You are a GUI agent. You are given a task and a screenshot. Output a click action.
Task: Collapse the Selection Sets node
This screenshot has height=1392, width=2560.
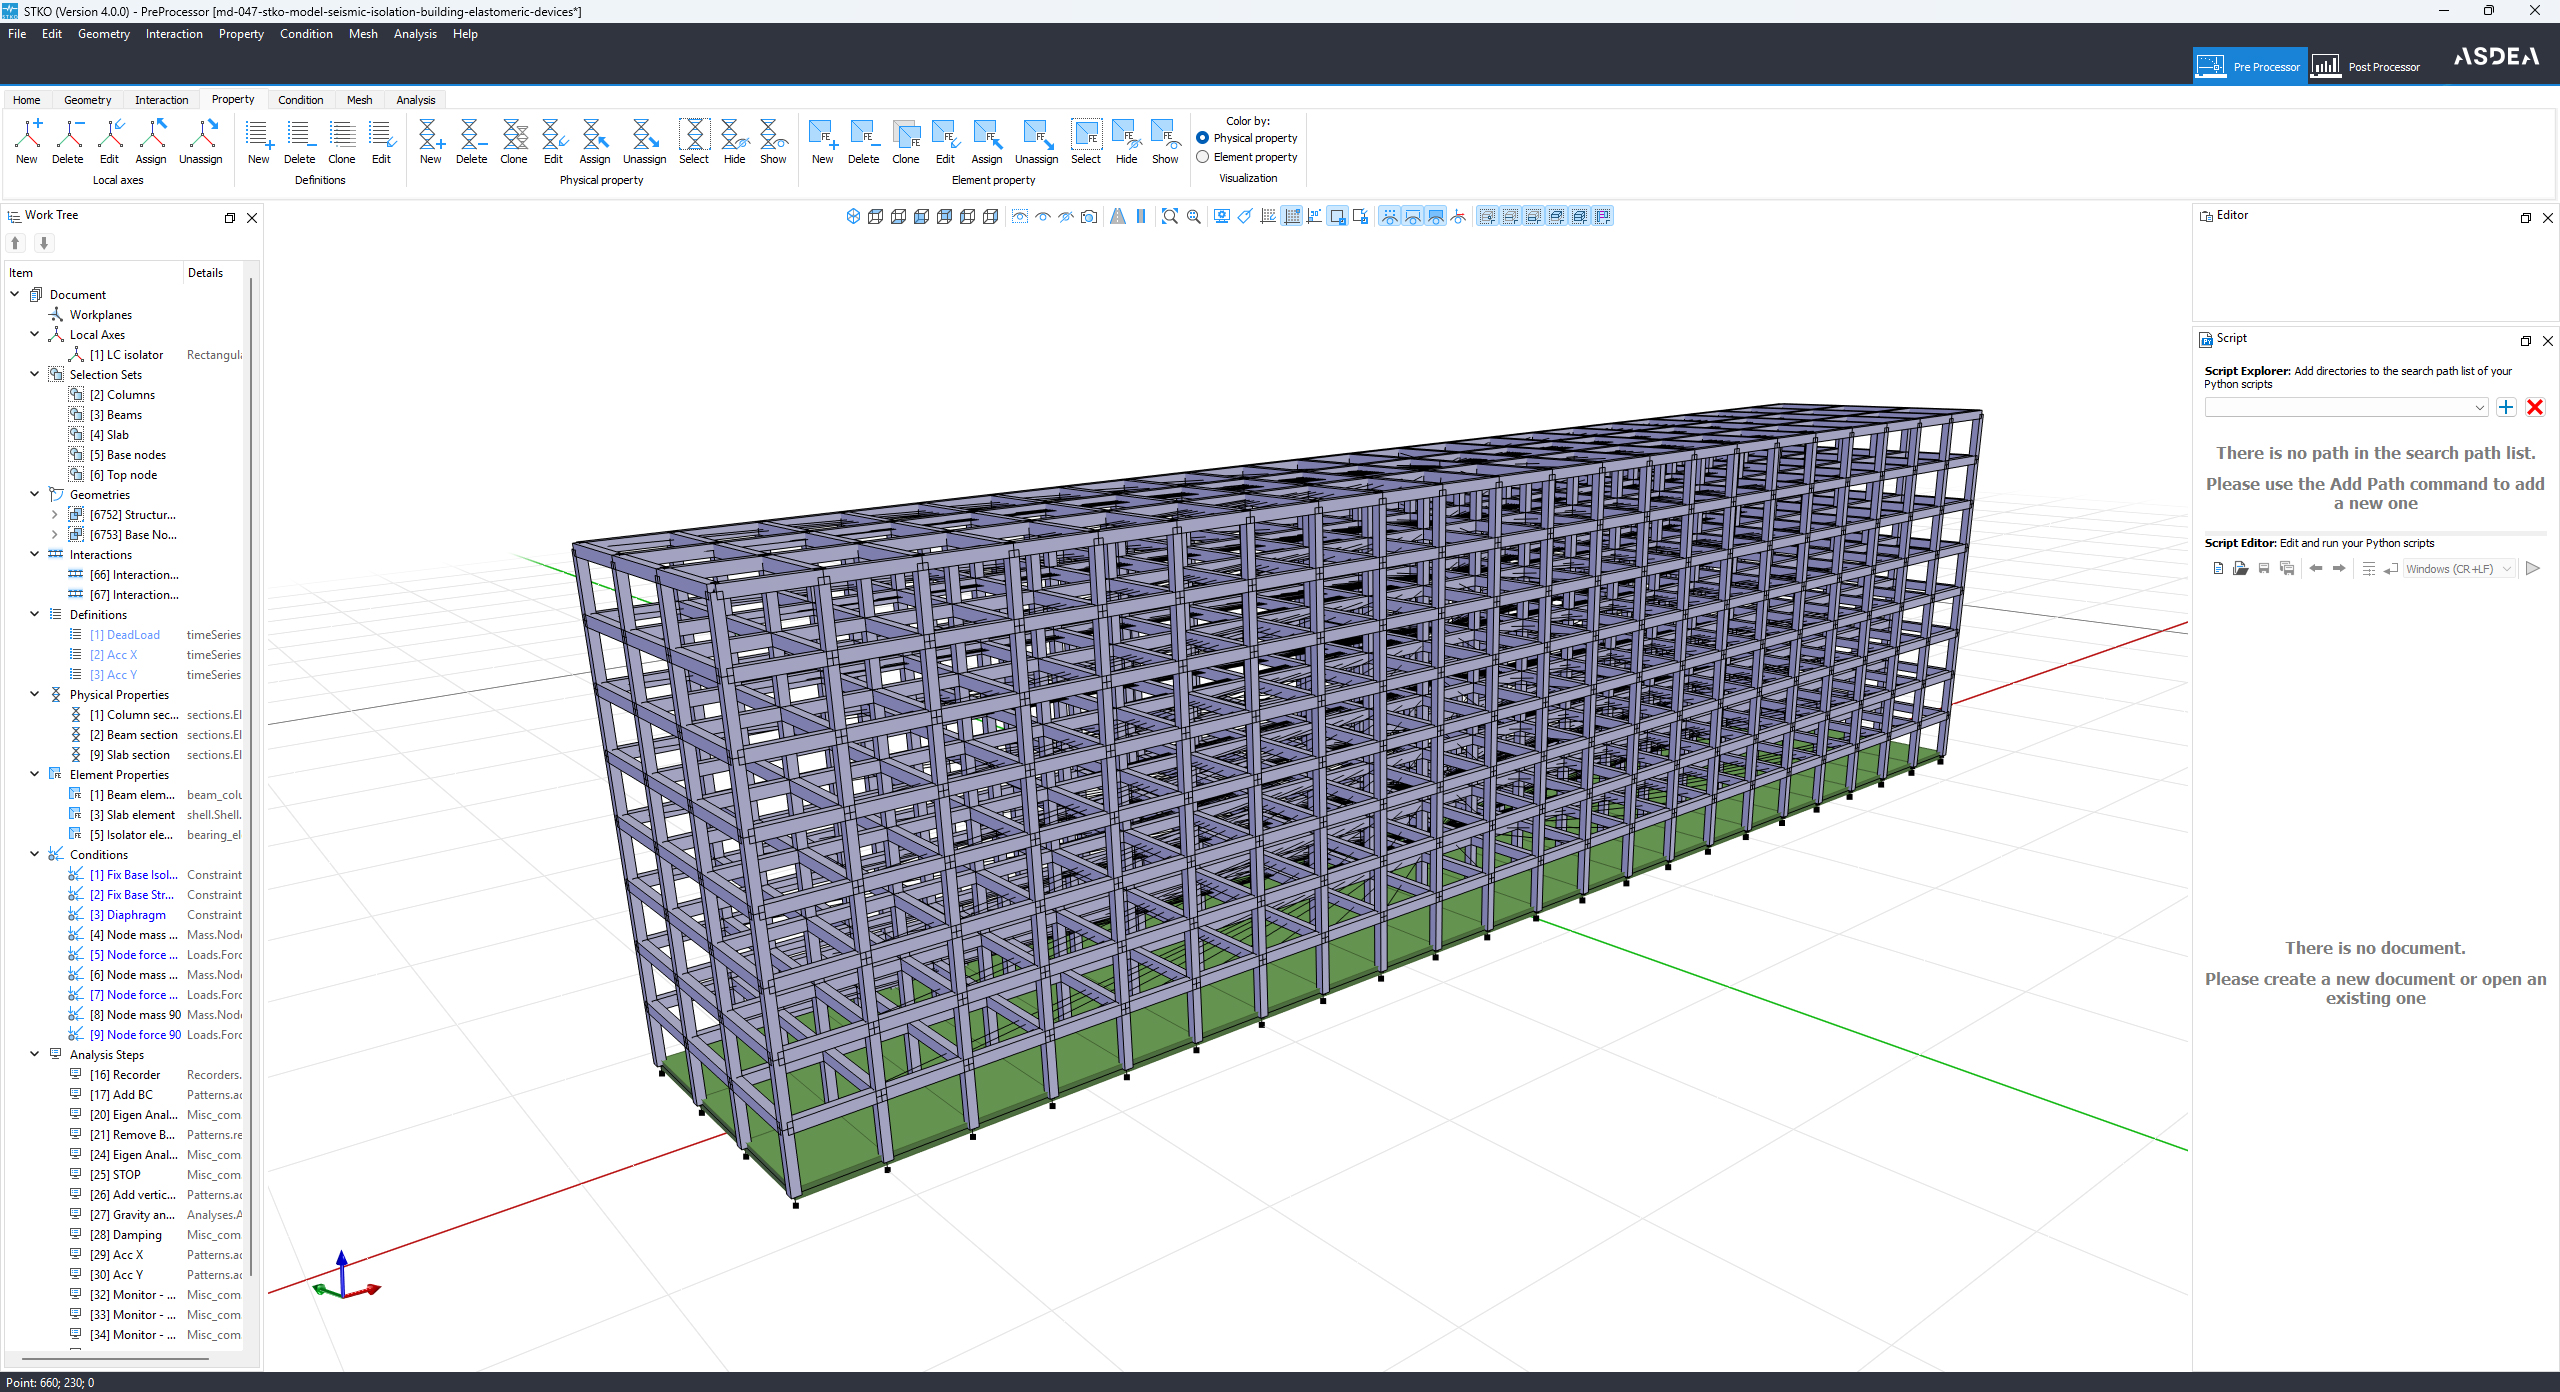click(35, 374)
